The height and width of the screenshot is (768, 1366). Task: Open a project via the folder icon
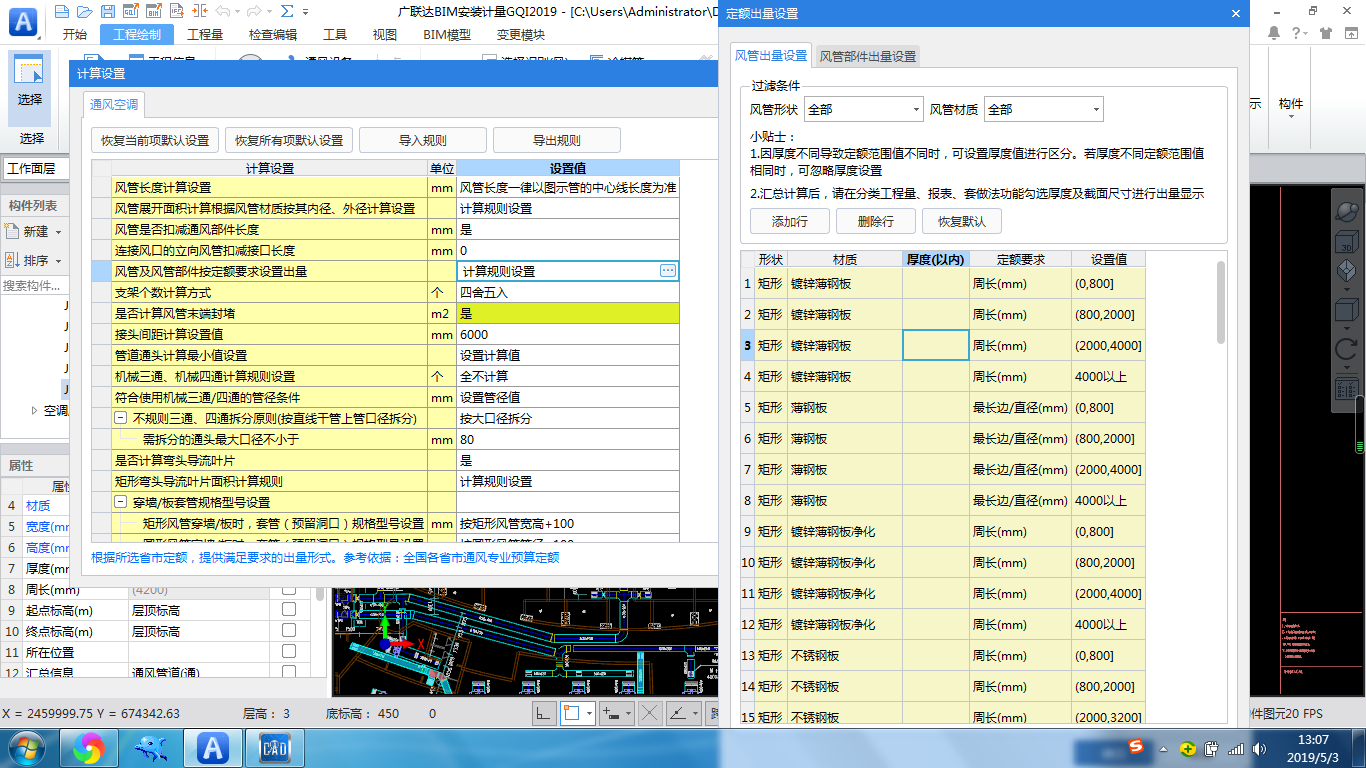click(x=84, y=12)
